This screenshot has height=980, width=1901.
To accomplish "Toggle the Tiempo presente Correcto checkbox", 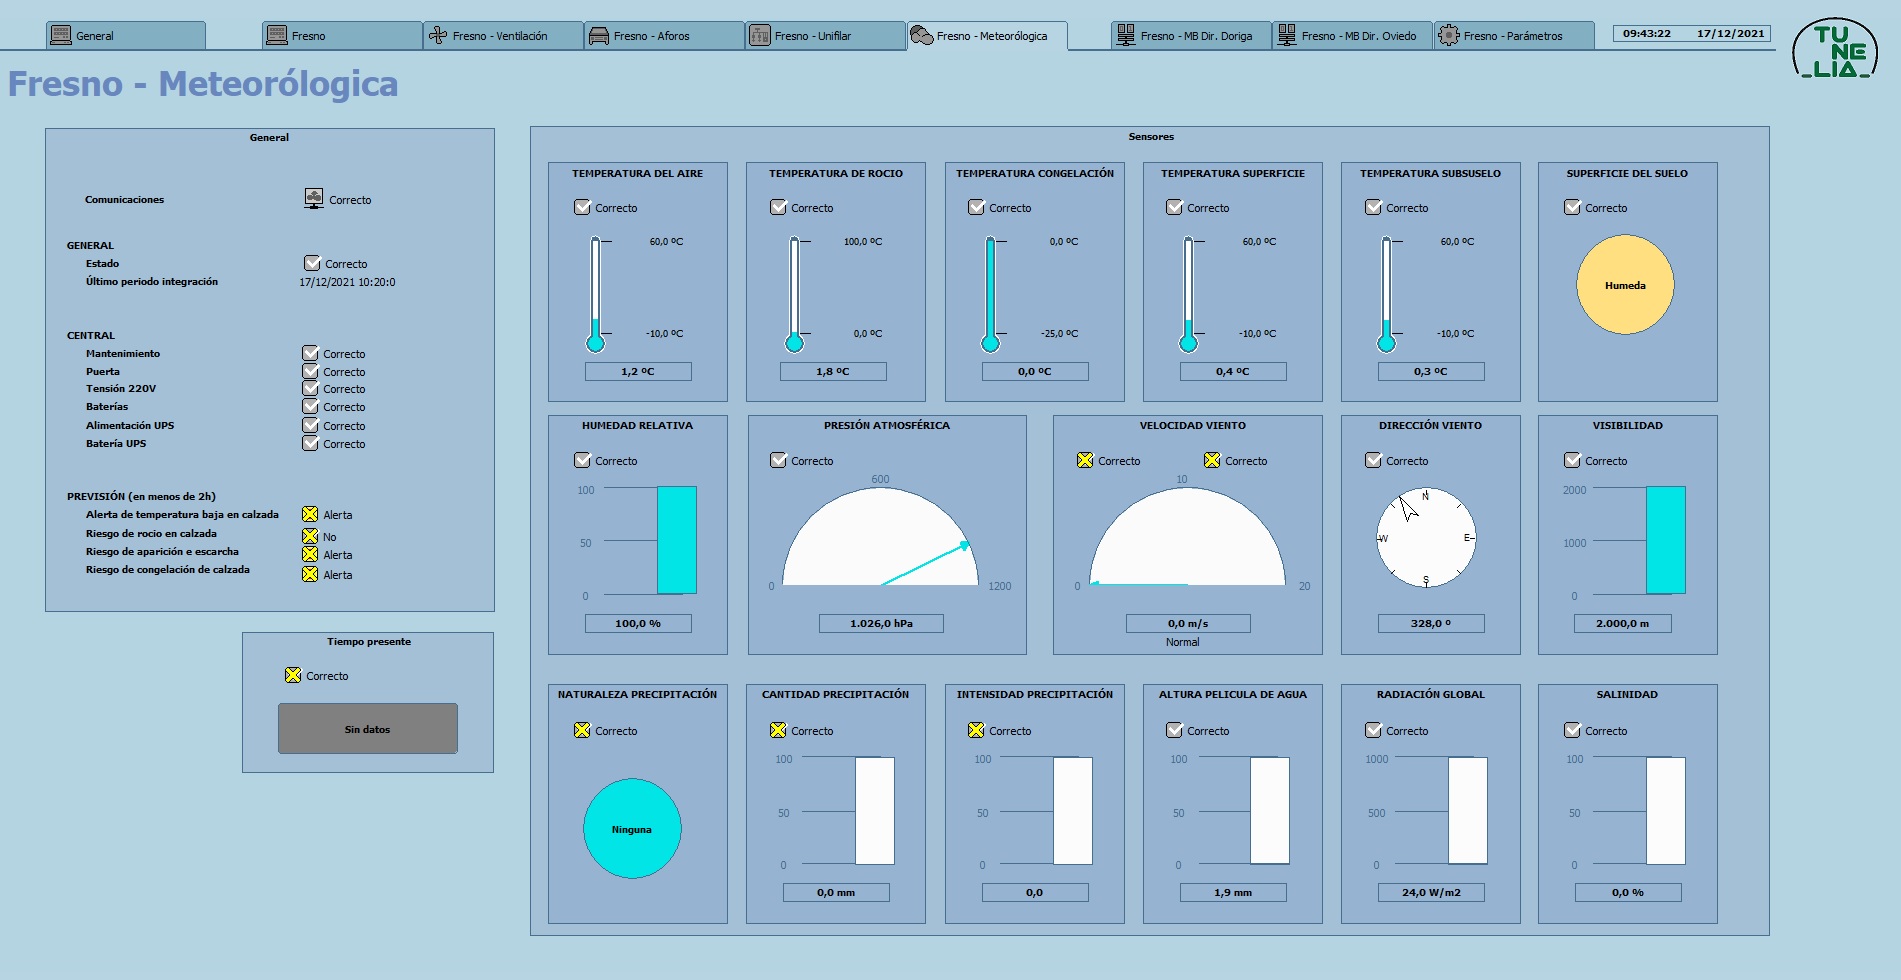I will click(x=293, y=675).
